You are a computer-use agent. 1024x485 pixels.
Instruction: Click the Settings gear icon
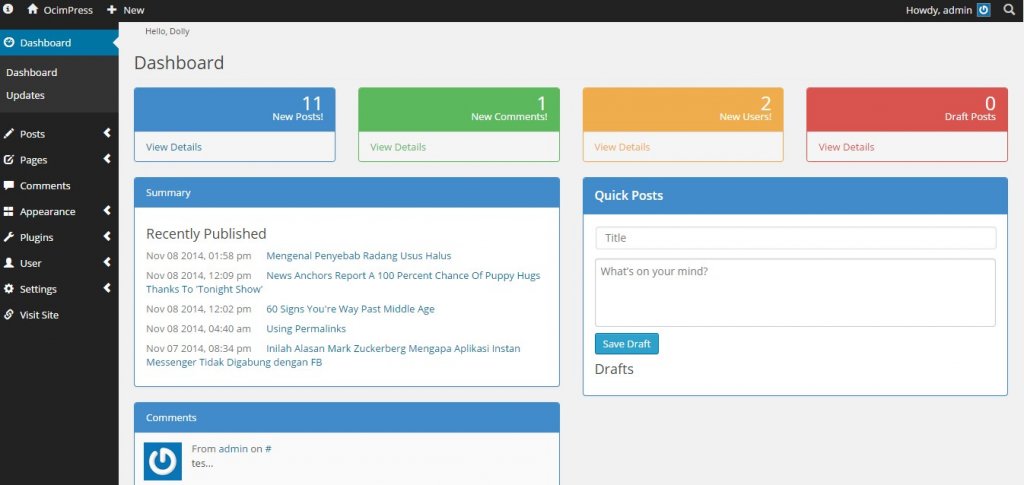[x=8, y=289]
